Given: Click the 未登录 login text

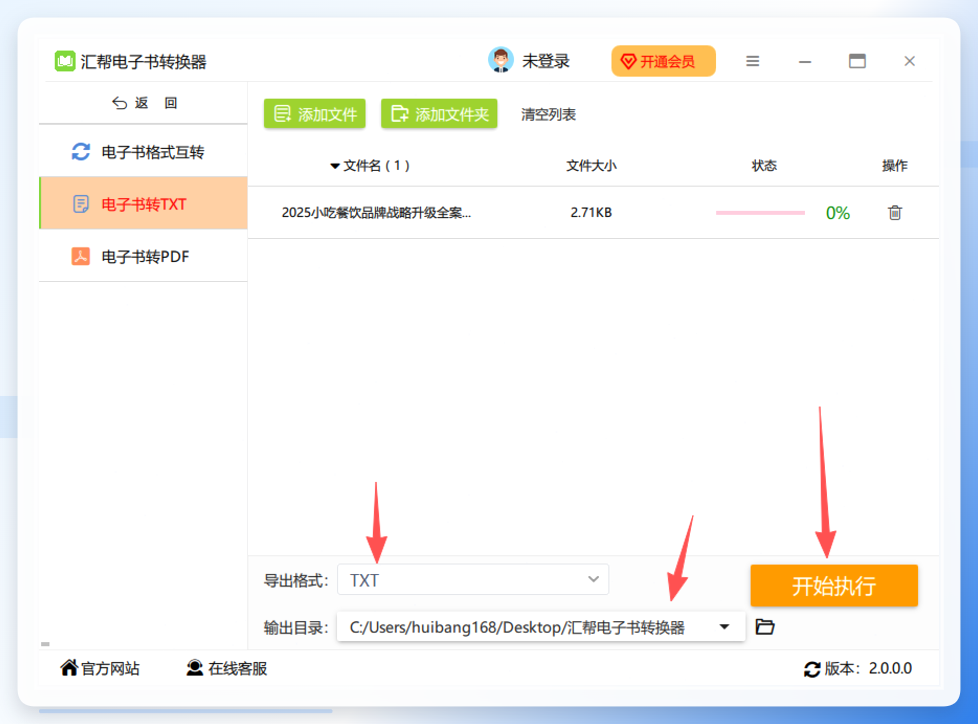Looking at the screenshot, I should 546,61.
